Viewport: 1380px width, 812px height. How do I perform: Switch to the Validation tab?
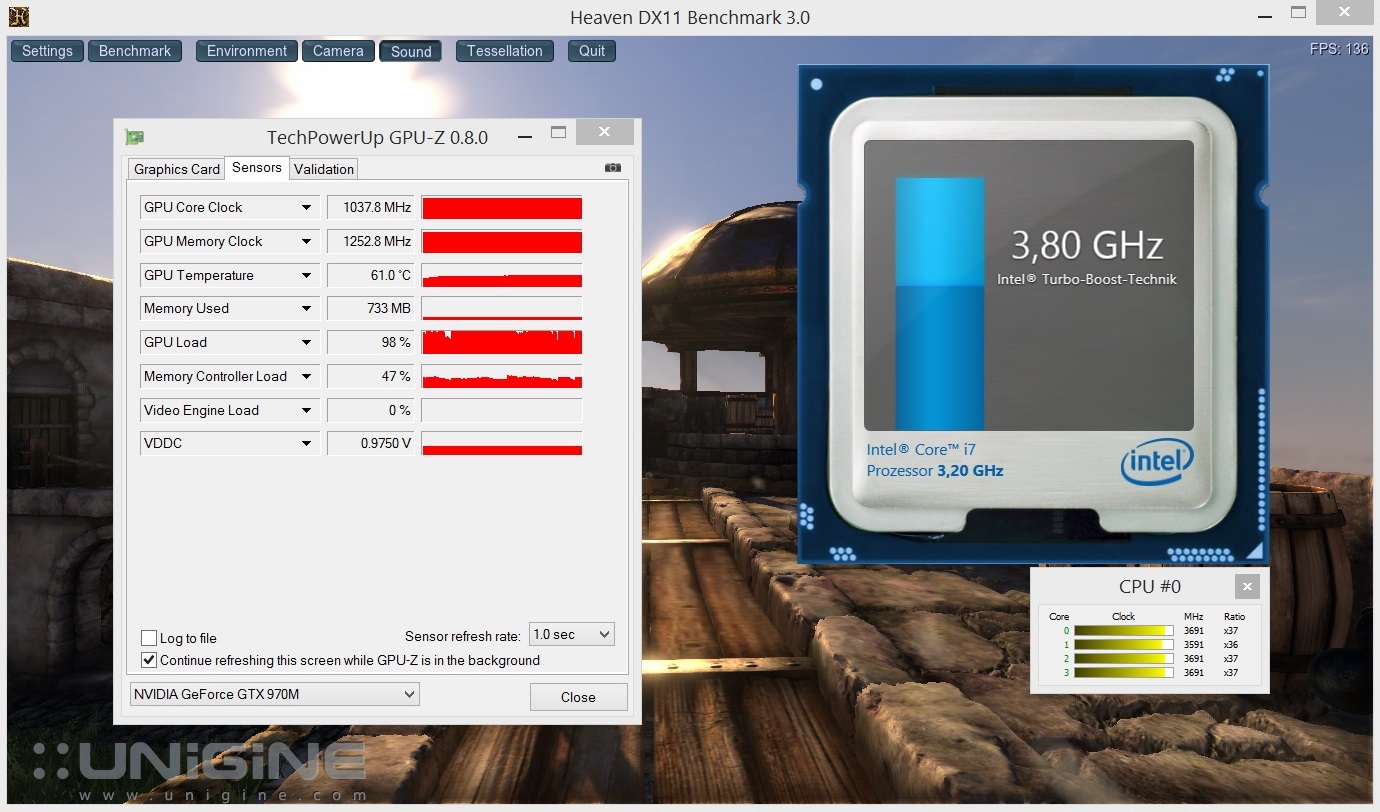point(324,169)
